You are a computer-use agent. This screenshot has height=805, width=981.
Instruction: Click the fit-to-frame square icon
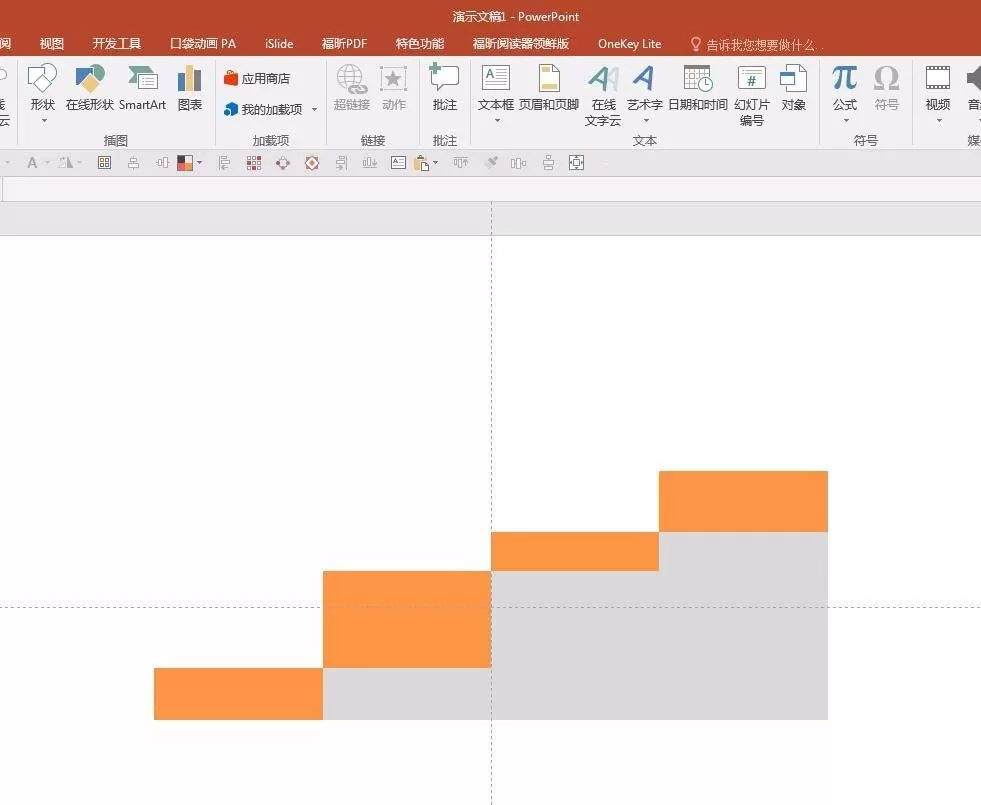(576, 163)
